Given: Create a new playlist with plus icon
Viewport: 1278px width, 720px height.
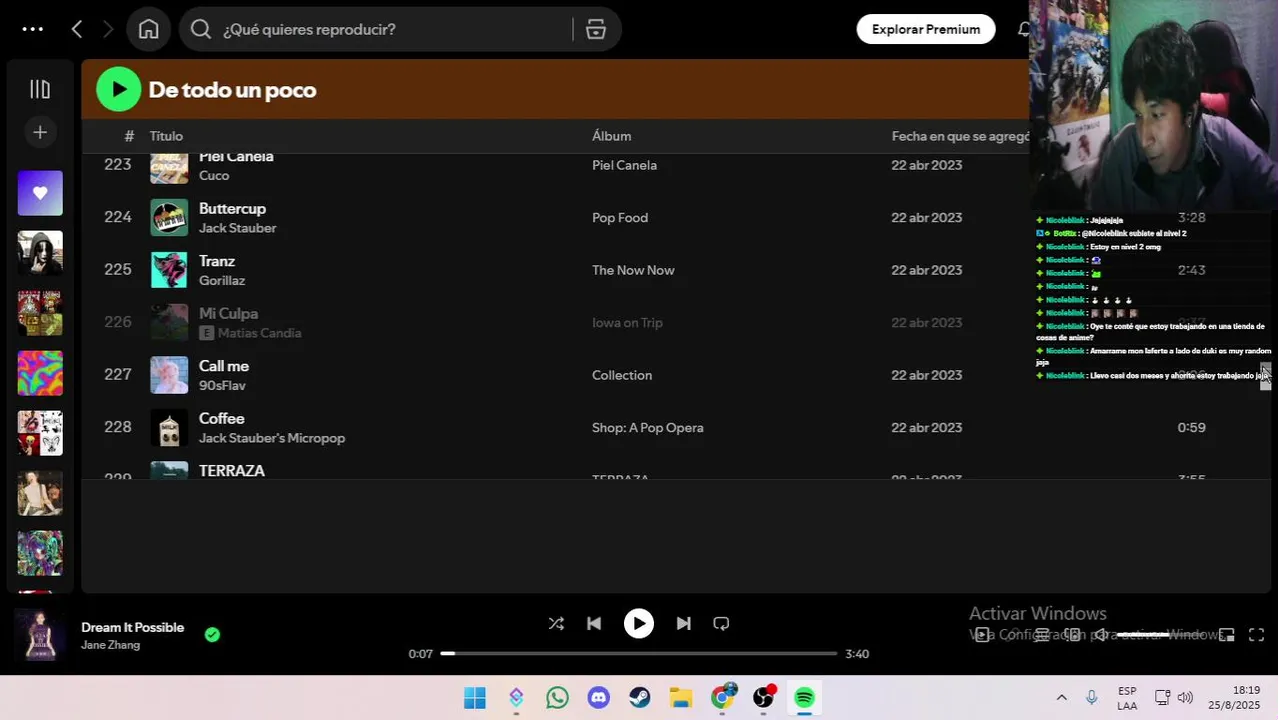Looking at the screenshot, I should click(x=40, y=132).
